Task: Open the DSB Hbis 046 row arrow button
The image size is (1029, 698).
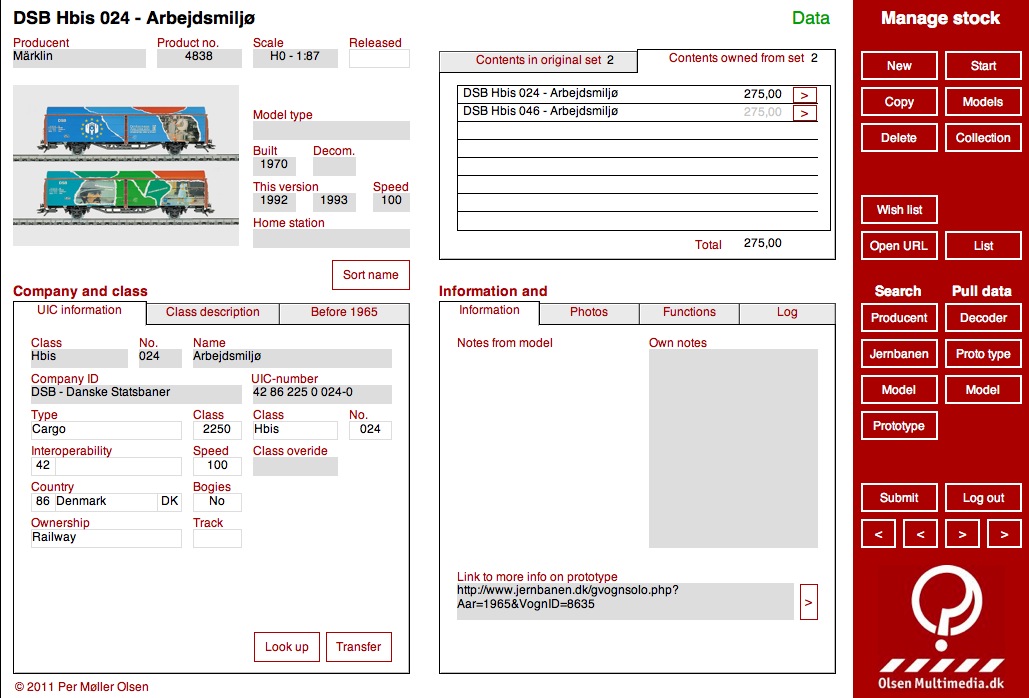Action: [x=805, y=113]
